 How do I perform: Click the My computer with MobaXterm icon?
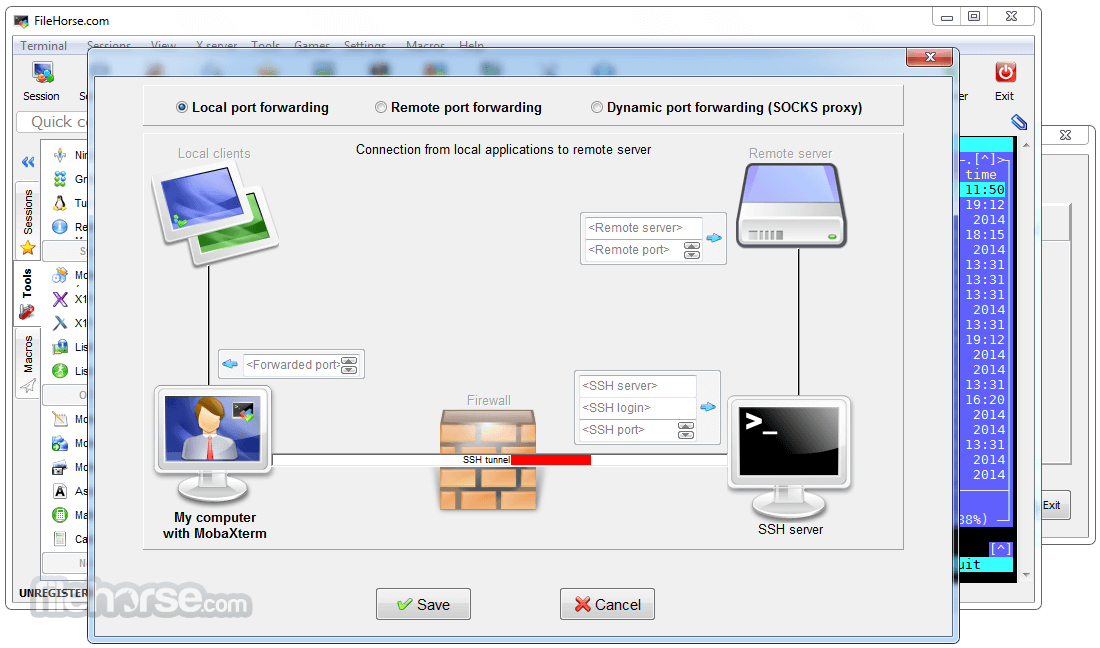pyautogui.click(x=213, y=443)
